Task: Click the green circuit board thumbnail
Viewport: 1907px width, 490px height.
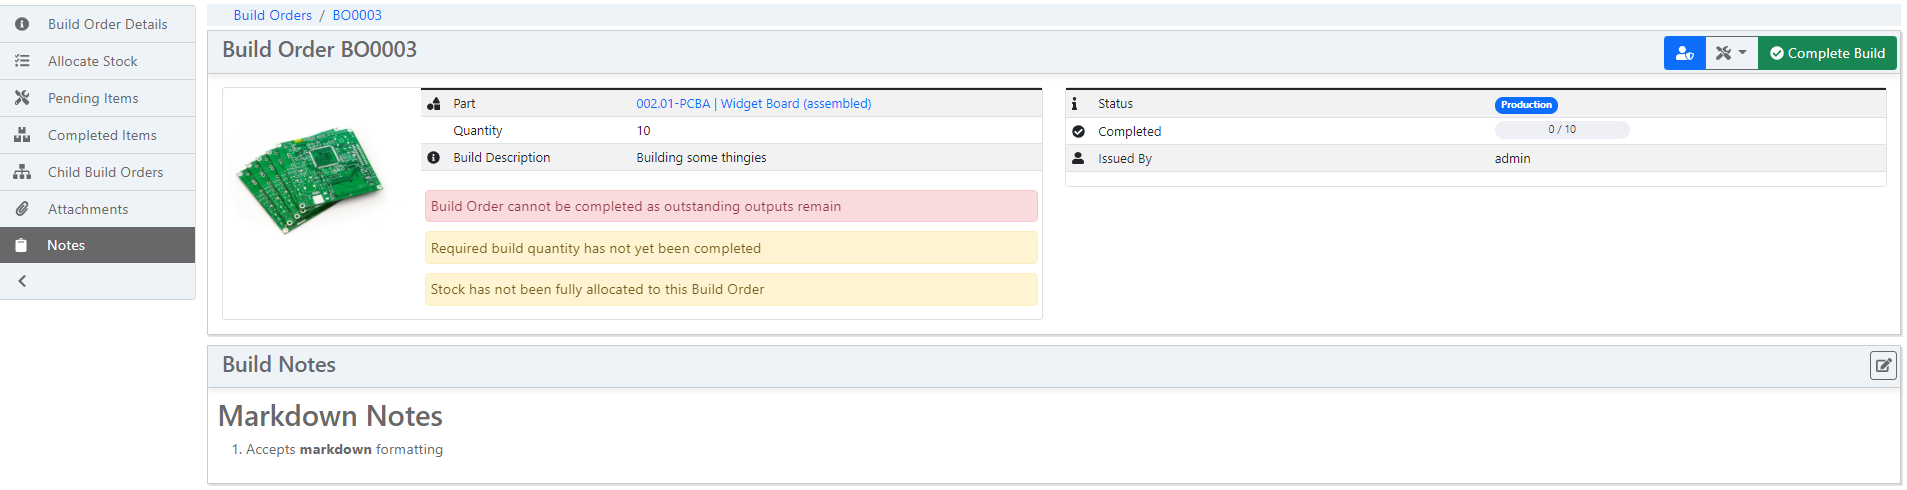Action: pyautogui.click(x=311, y=180)
